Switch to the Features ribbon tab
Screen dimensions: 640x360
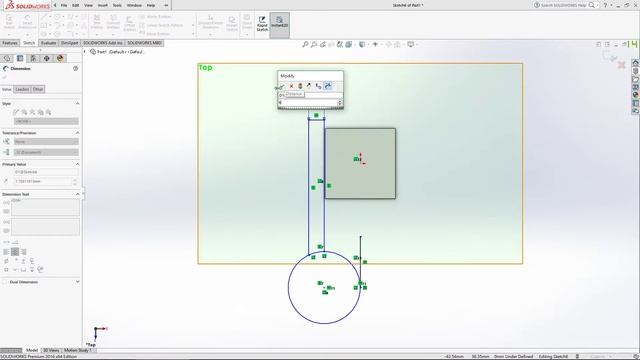tap(10, 43)
